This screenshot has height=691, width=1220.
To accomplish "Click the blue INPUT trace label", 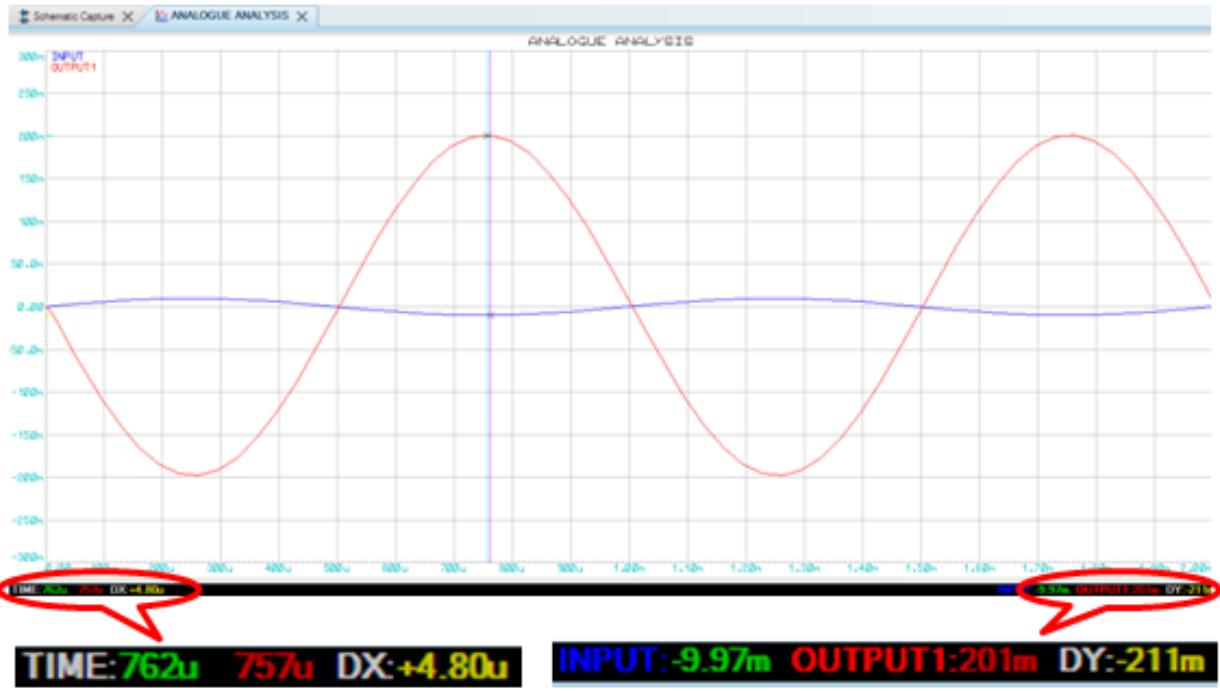I will tap(66, 57).
